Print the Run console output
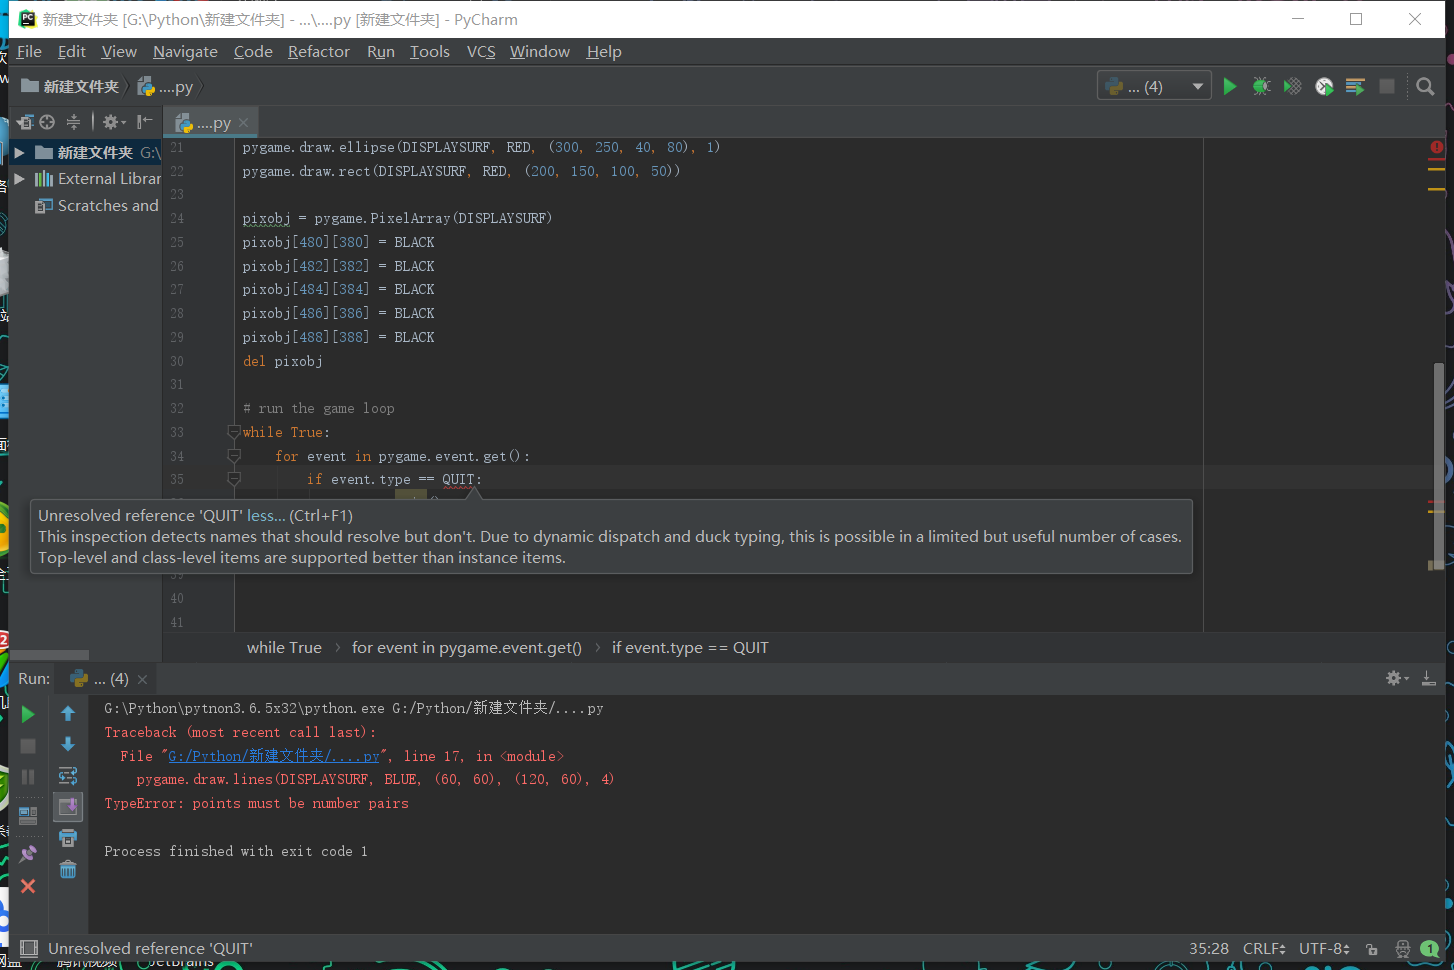 pos(68,838)
